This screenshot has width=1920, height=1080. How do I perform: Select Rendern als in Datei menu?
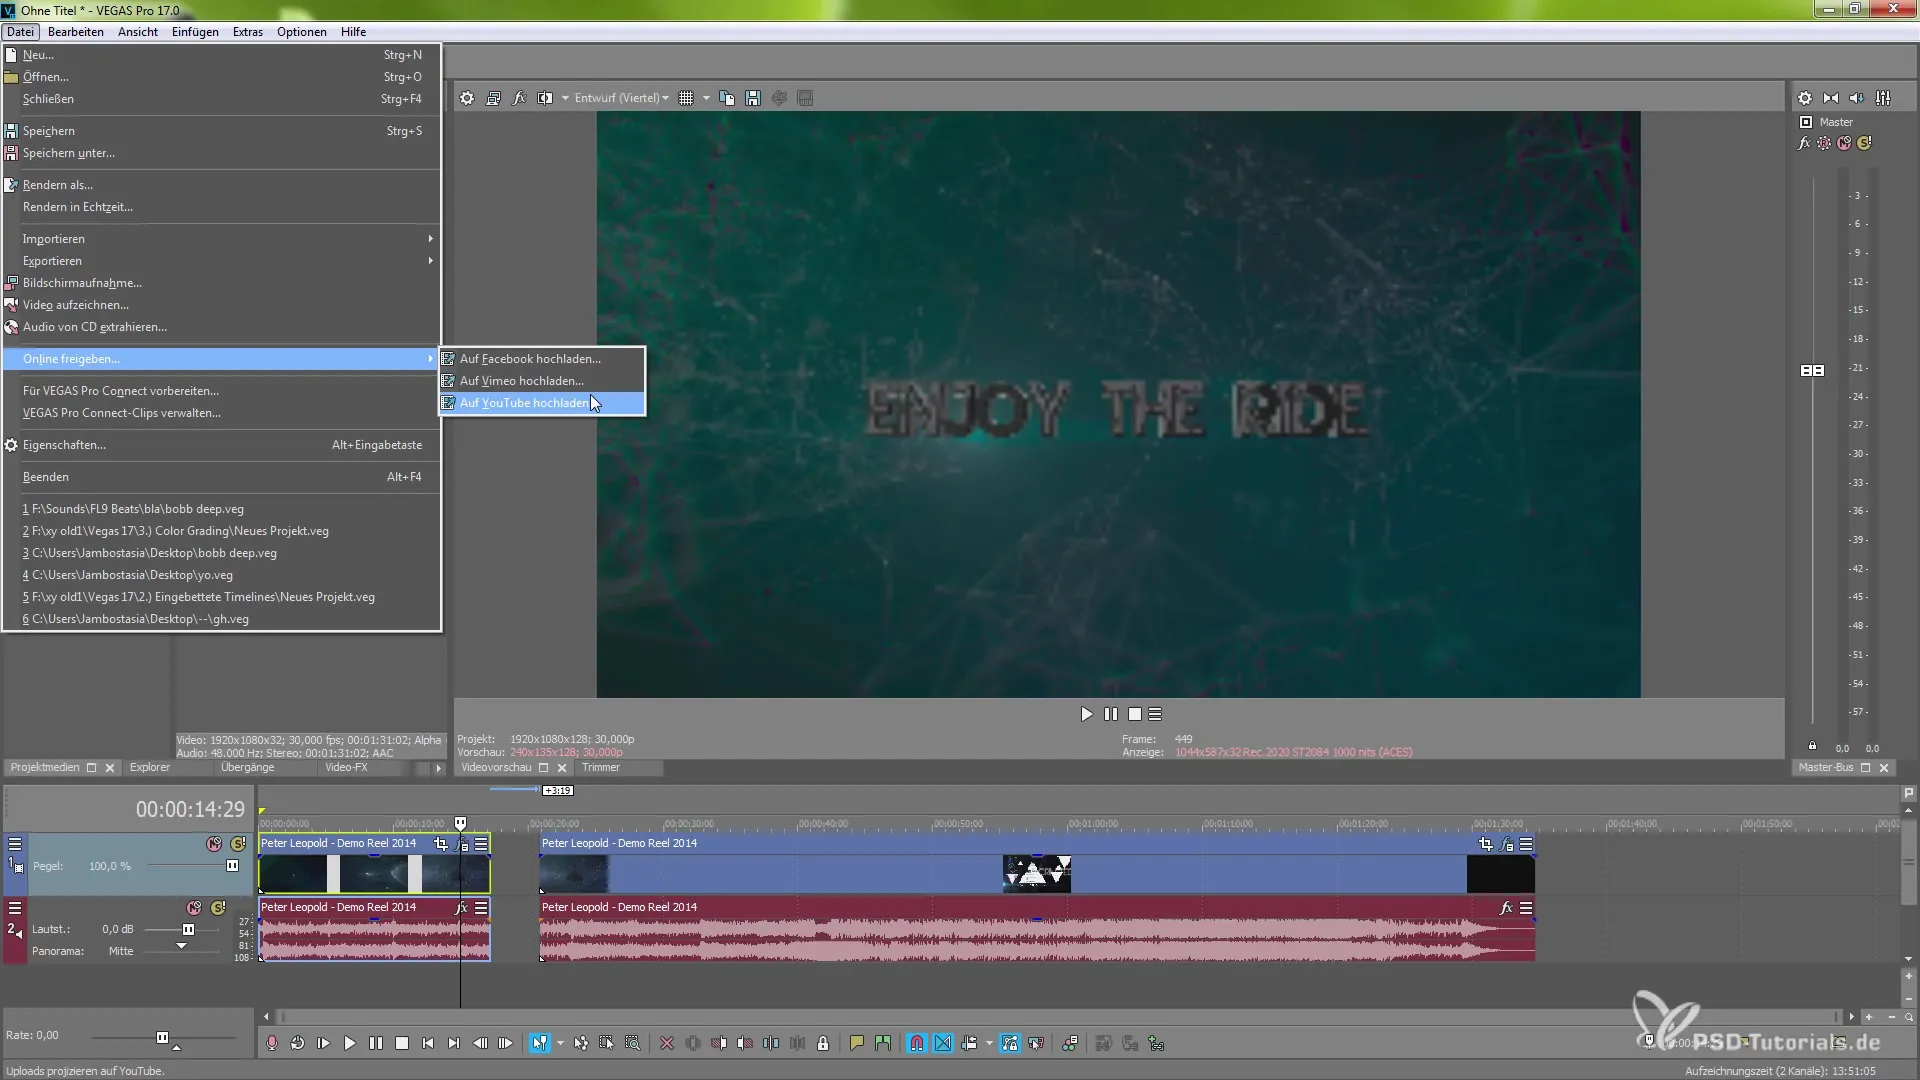[x=221, y=185]
